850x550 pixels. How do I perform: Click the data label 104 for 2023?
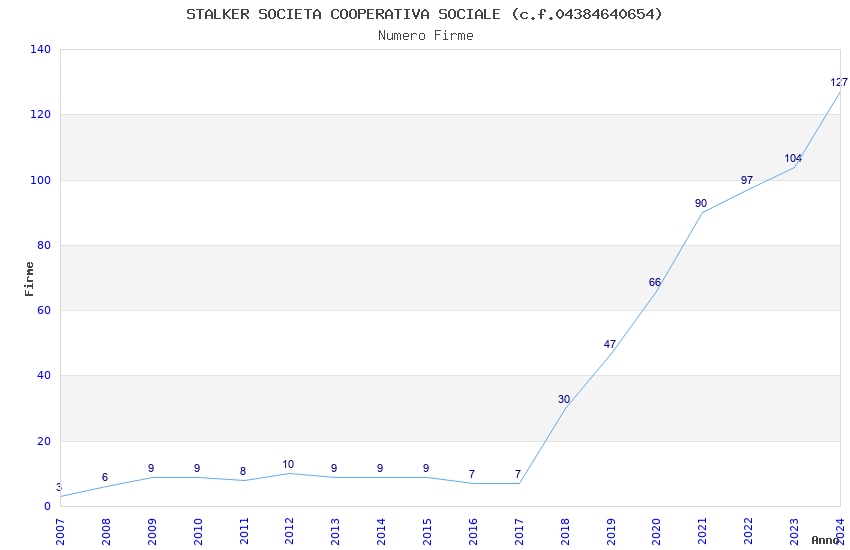[793, 158]
